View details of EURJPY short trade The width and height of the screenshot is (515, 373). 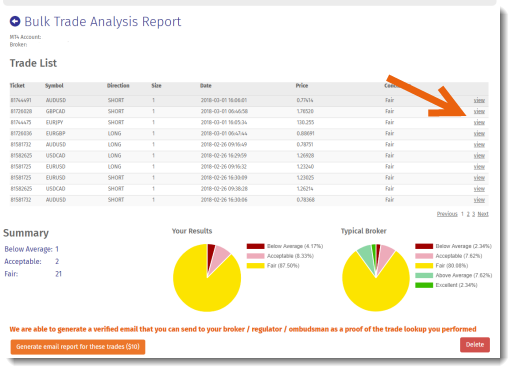point(479,122)
